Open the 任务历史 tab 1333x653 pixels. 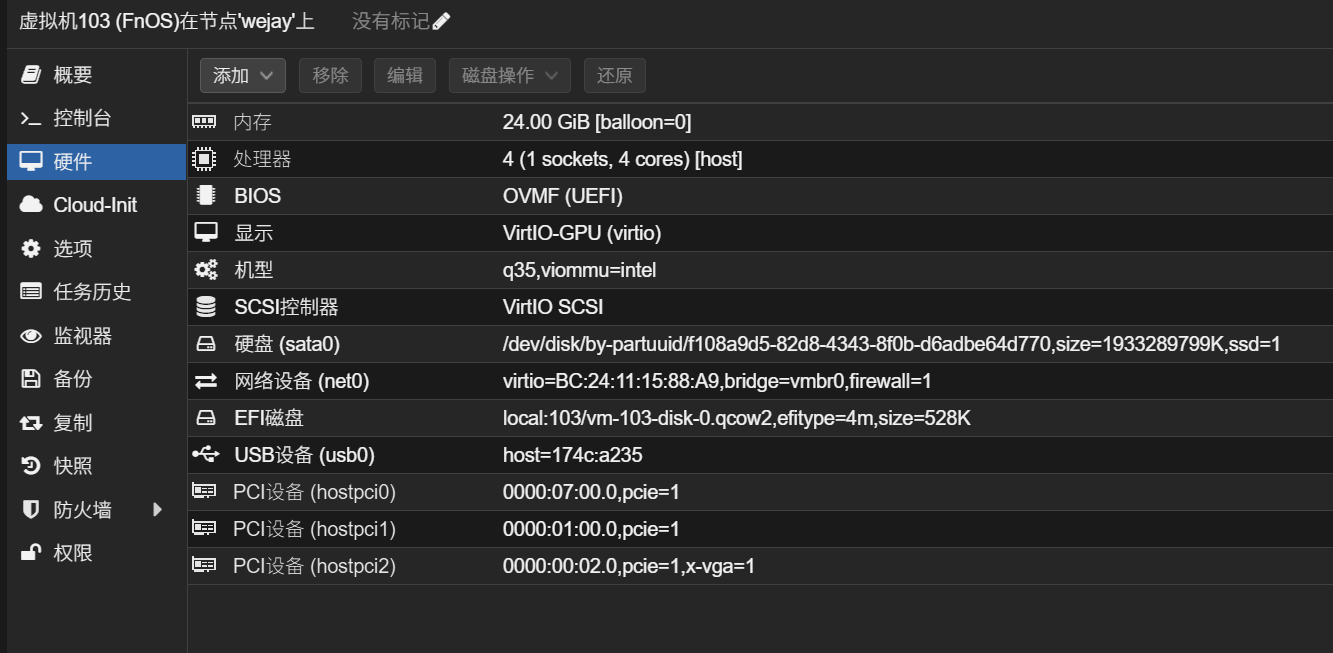(96, 292)
